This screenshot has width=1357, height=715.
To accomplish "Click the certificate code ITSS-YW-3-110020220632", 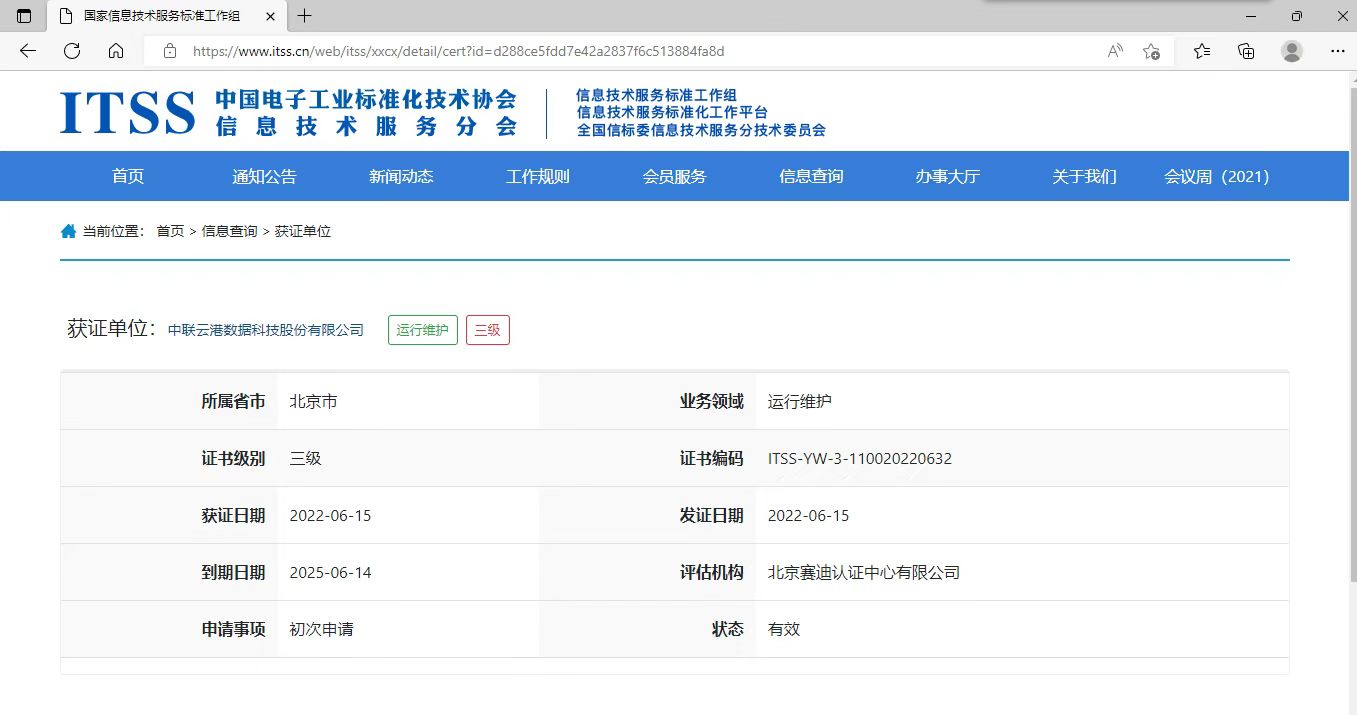I will pos(860,459).
